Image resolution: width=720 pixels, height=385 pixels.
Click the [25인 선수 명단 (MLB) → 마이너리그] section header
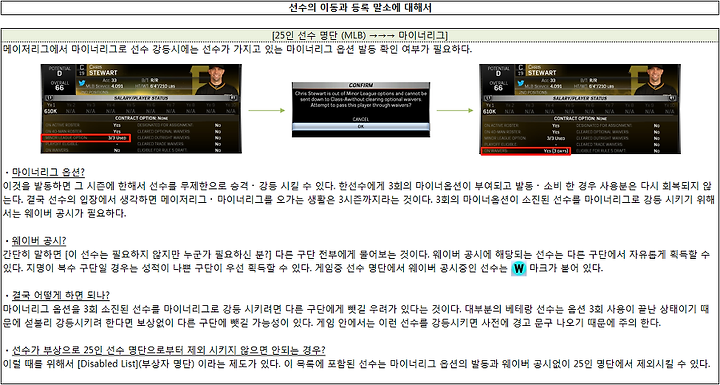click(x=360, y=35)
